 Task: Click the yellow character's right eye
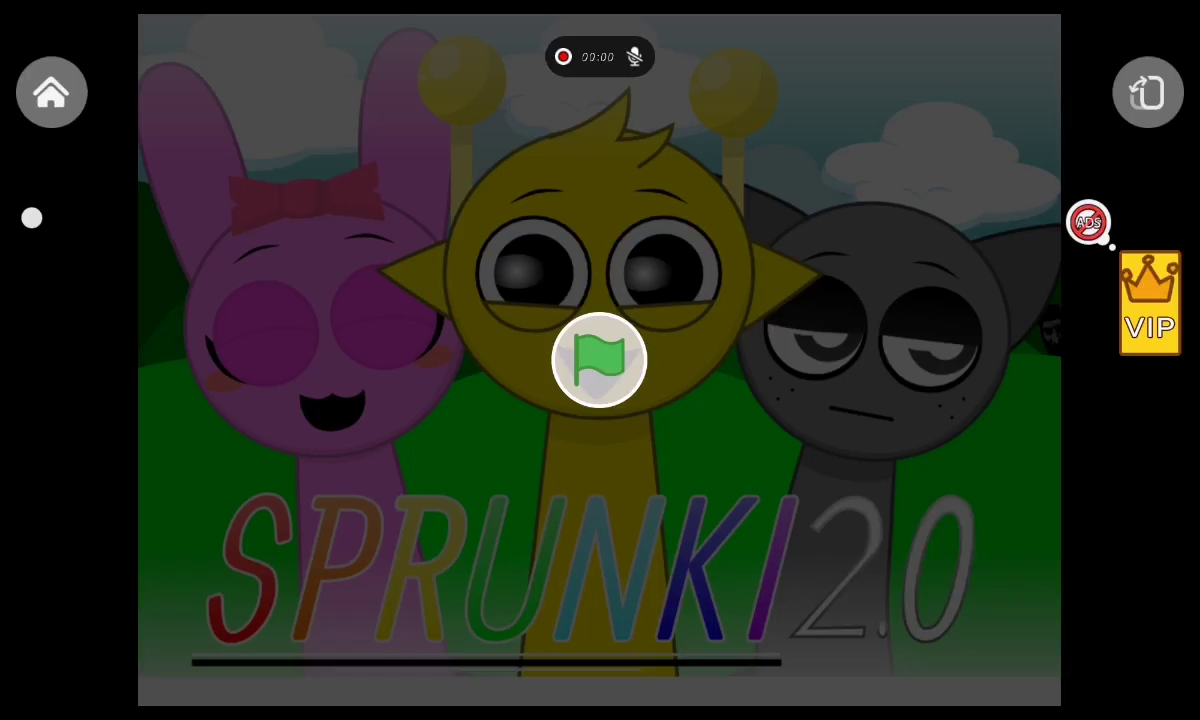[x=662, y=270]
